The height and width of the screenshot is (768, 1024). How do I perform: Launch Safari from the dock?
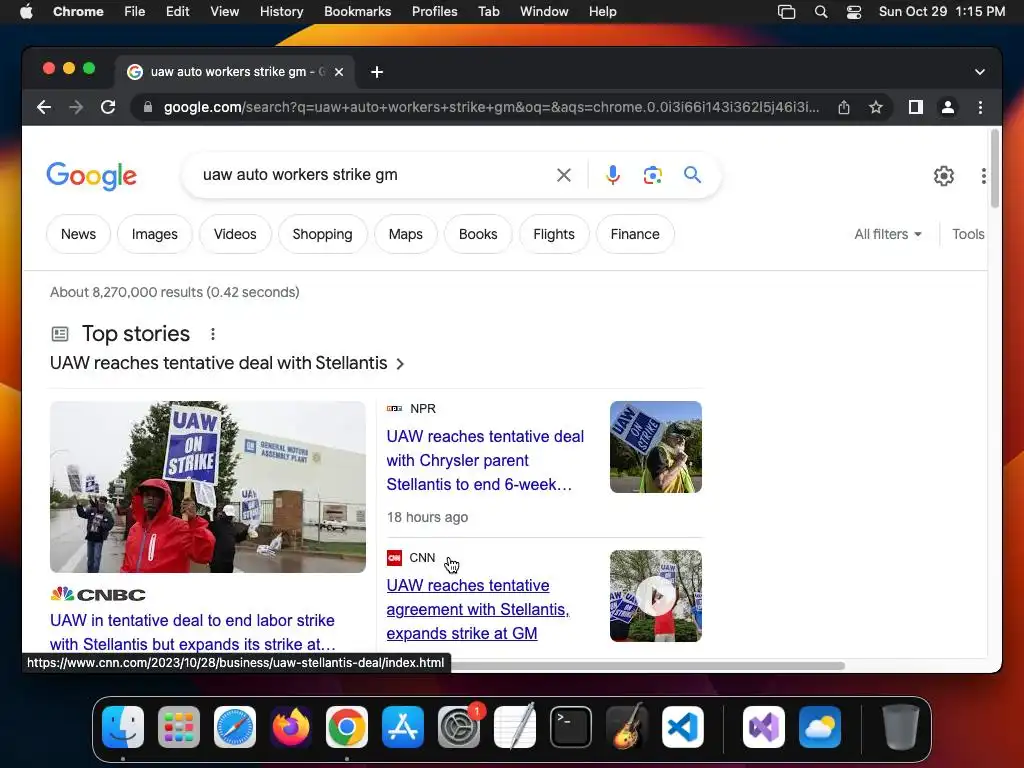(235, 727)
